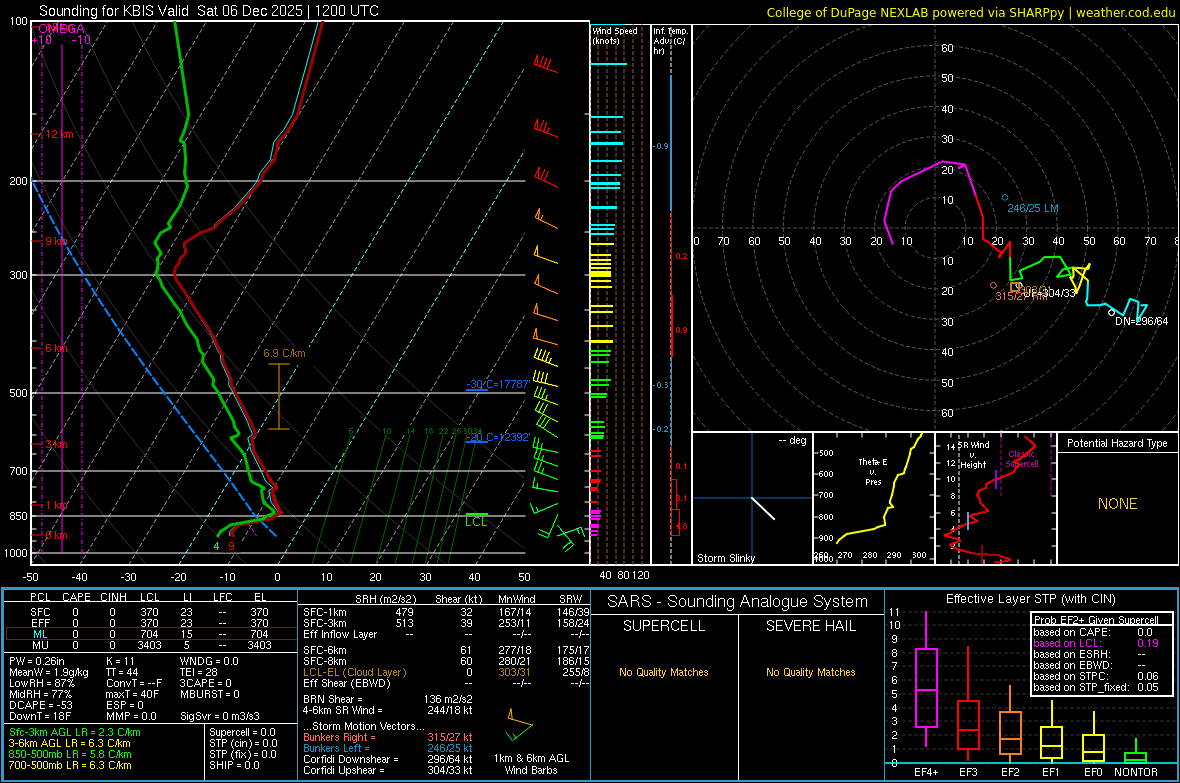Click the red EF3 box plot
This screenshot has height=783, width=1180.
tap(968, 705)
